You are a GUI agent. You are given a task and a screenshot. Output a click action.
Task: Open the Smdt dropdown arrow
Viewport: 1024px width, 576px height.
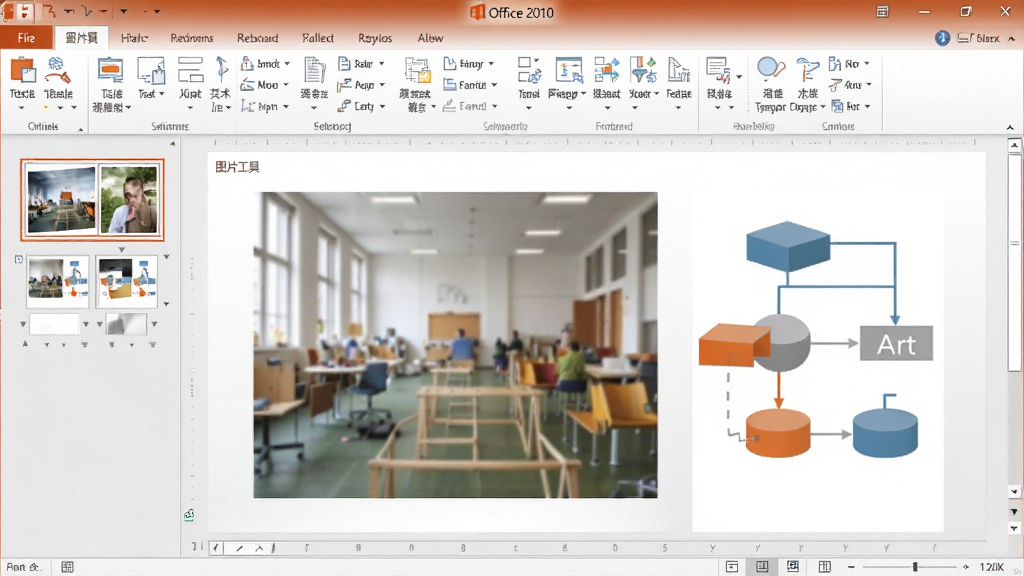pos(287,64)
